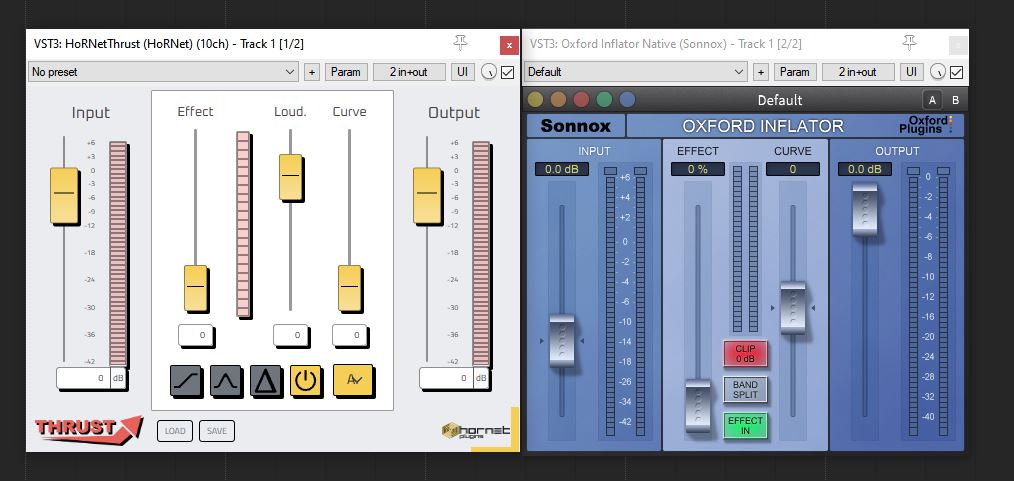Click the wet/dry knob in the HoRNetThrust header
Screen dimensions: 1014x481
tap(489, 72)
